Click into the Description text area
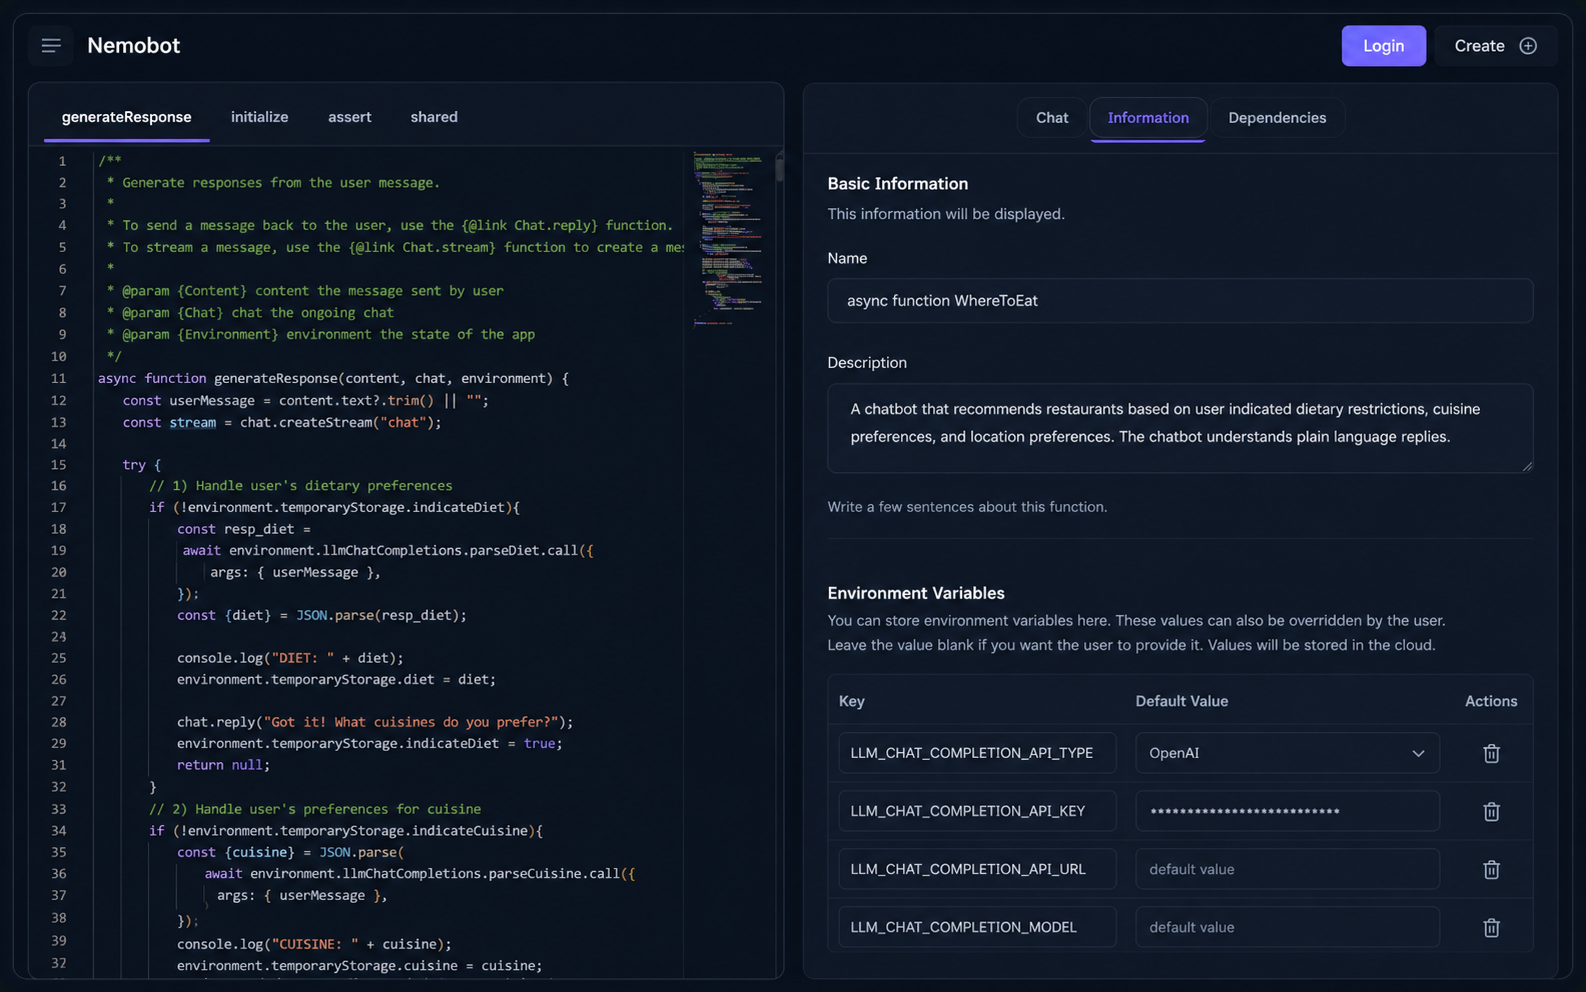This screenshot has height=992, width=1586. pyautogui.click(x=1180, y=428)
